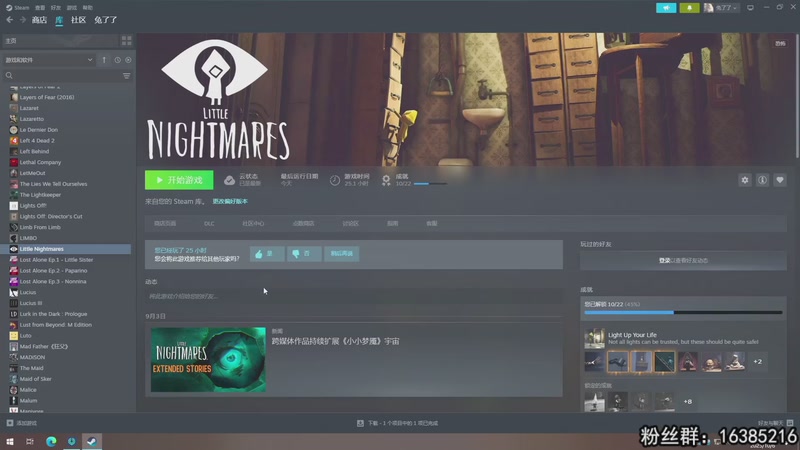
Task: Select LIMBO in the library list
Action: point(28,238)
